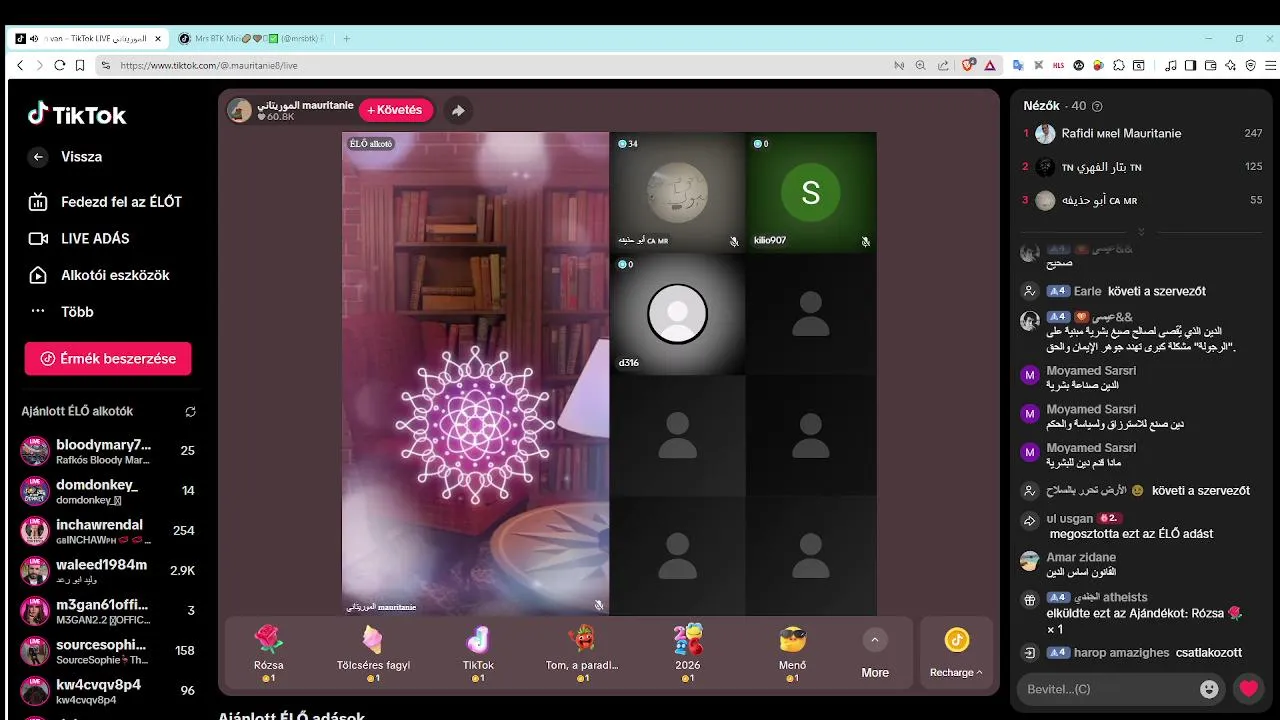Open m3gan61offi live creator entry
1280x720 pixels.
point(108,611)
